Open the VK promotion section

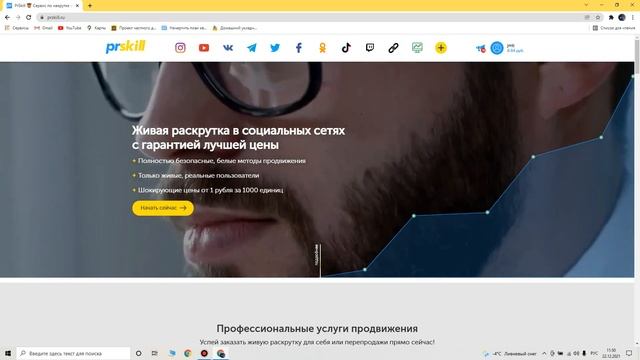pos(228,48)
